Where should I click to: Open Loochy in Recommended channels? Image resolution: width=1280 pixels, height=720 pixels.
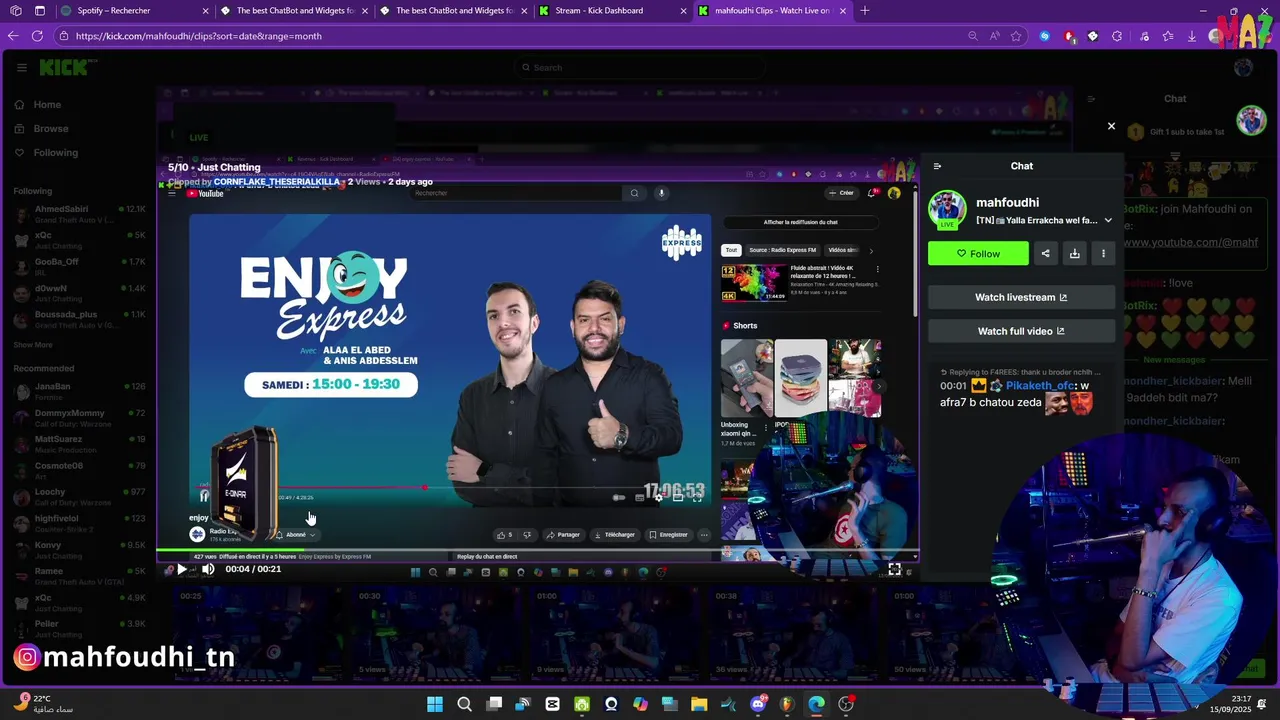[79, 497]
